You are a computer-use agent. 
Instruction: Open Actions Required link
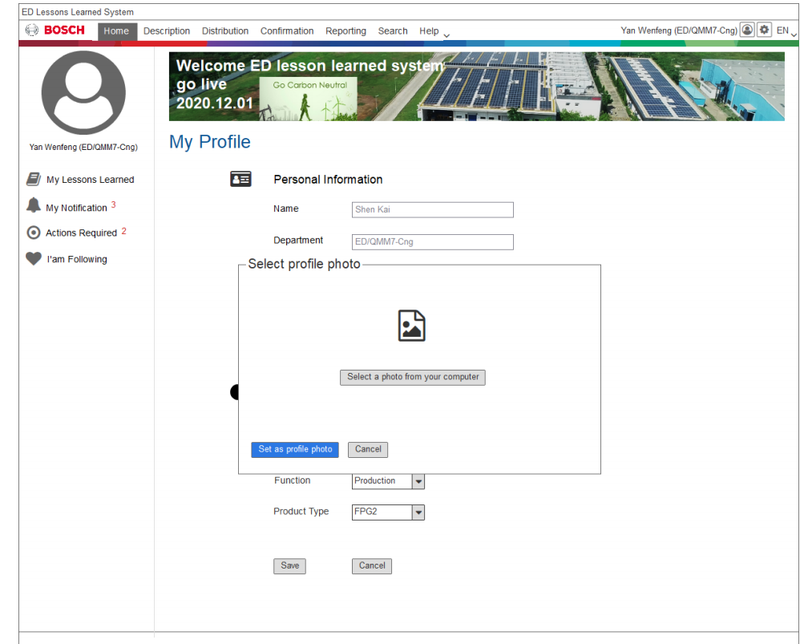click(82, 233)
